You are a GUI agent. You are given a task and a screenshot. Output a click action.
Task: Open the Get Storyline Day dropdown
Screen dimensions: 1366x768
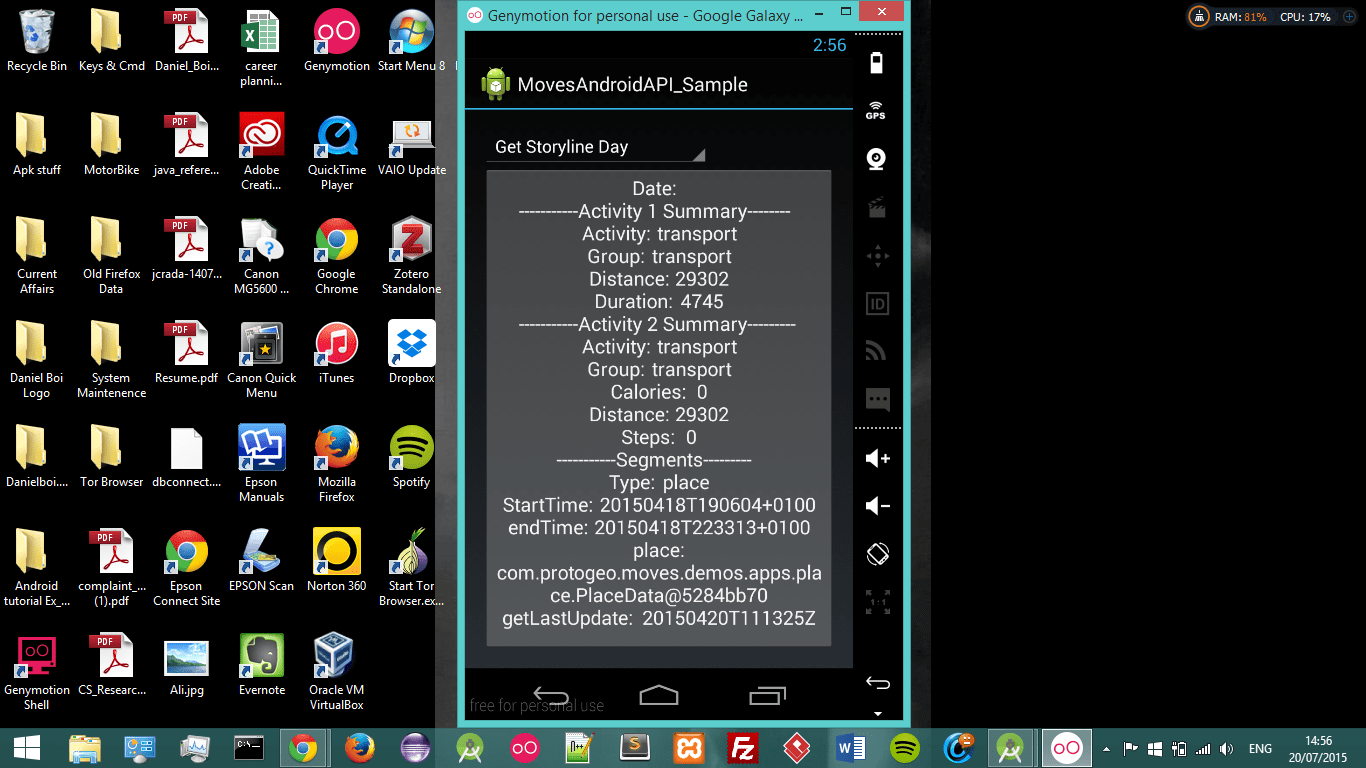tap(595, 147)
